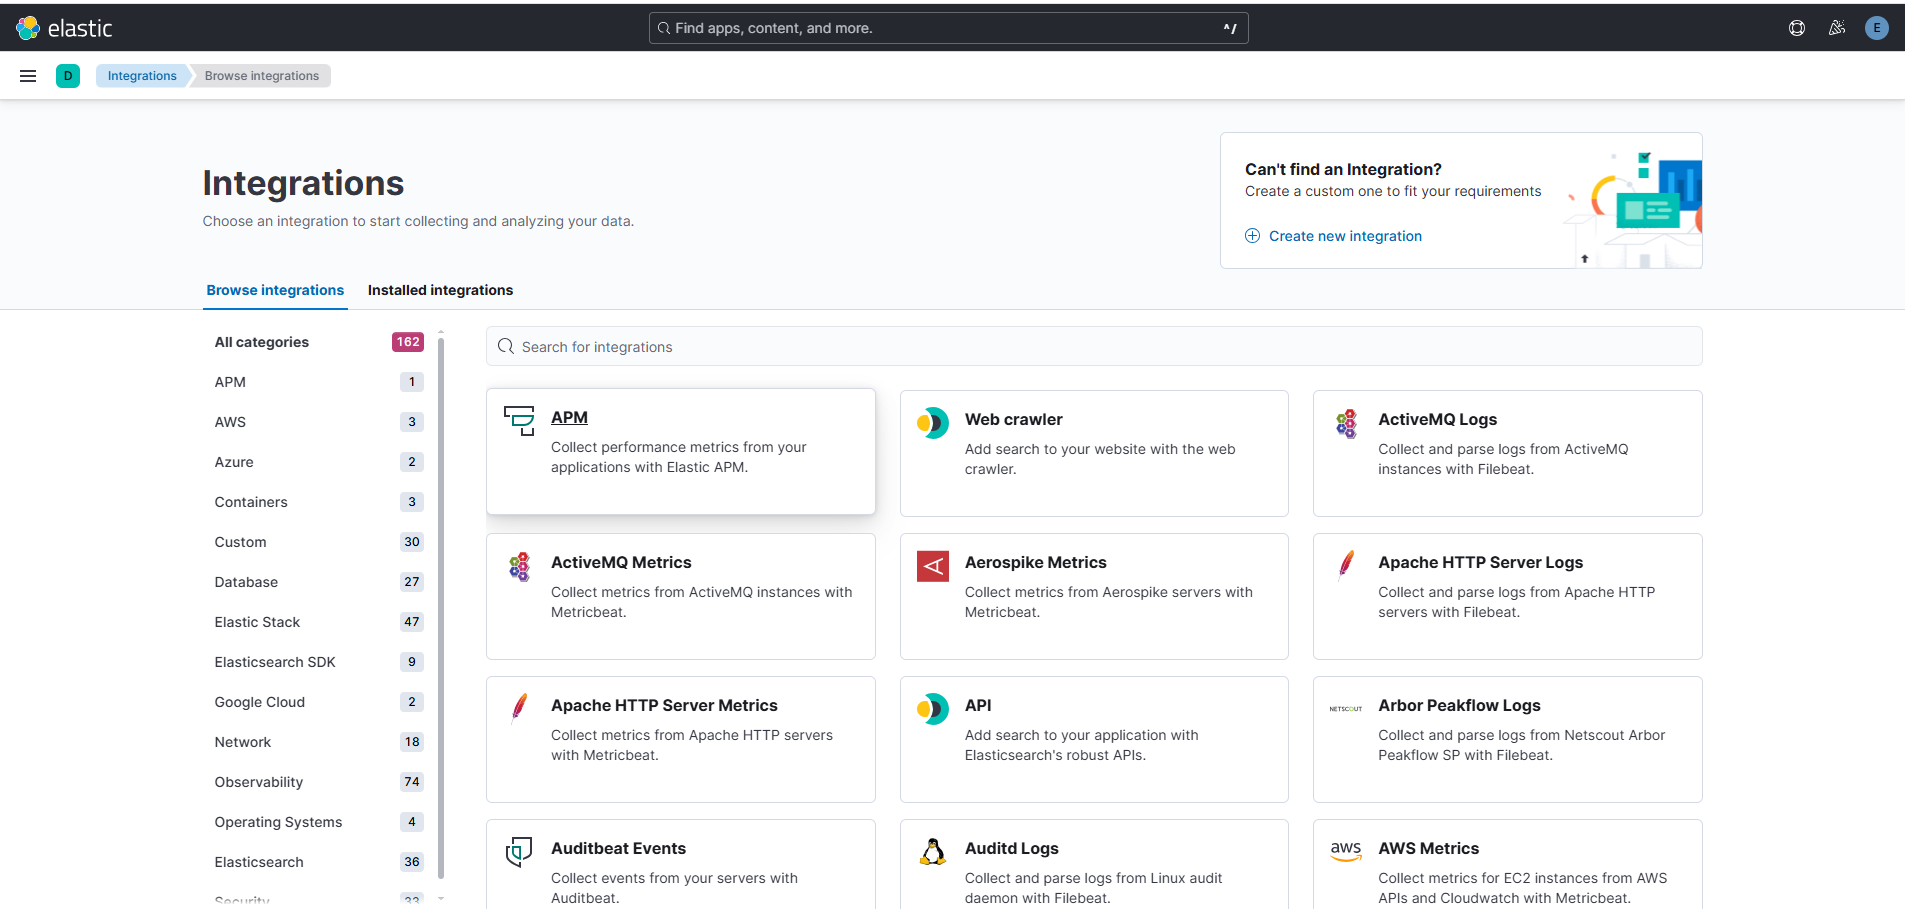Click the API card icon
Viewport: 1905px width, 909px height.
click(933, 709)
